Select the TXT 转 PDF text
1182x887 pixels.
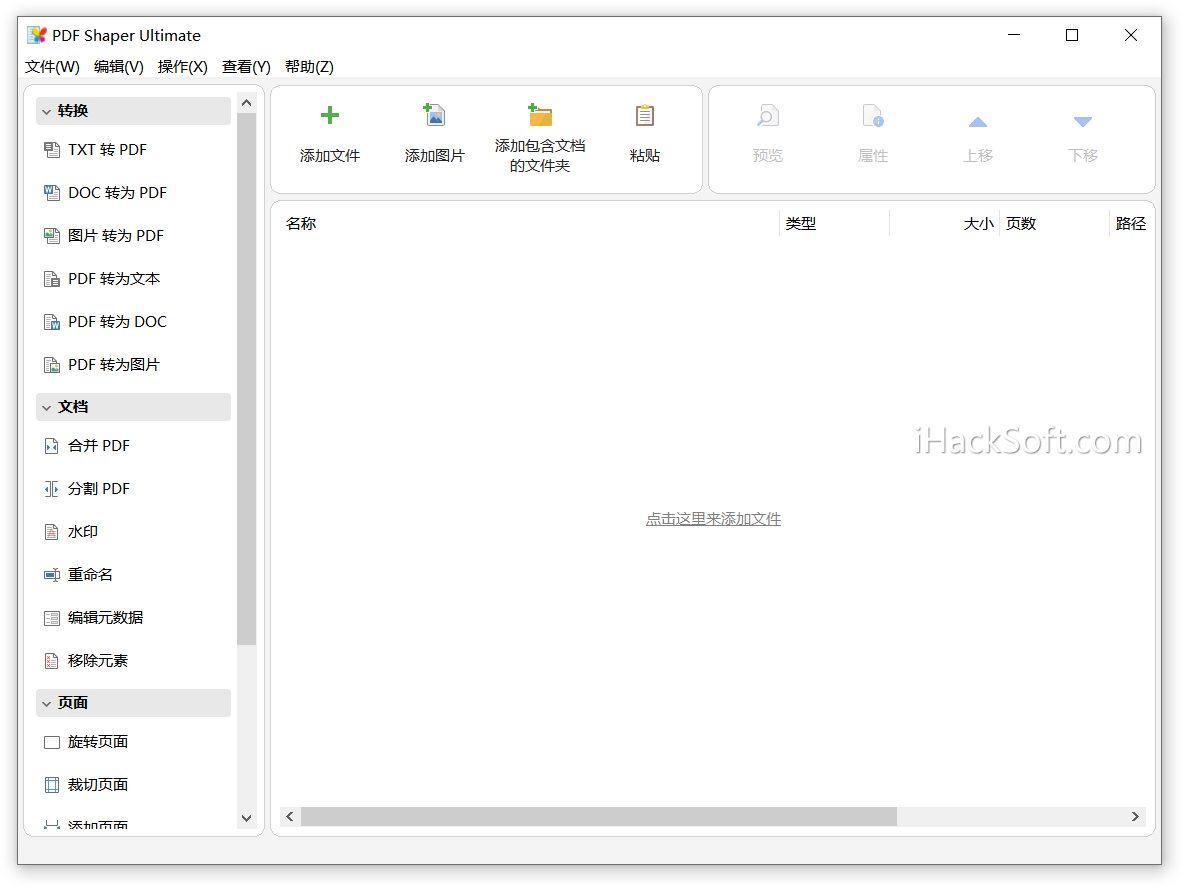tap(107, 150)
